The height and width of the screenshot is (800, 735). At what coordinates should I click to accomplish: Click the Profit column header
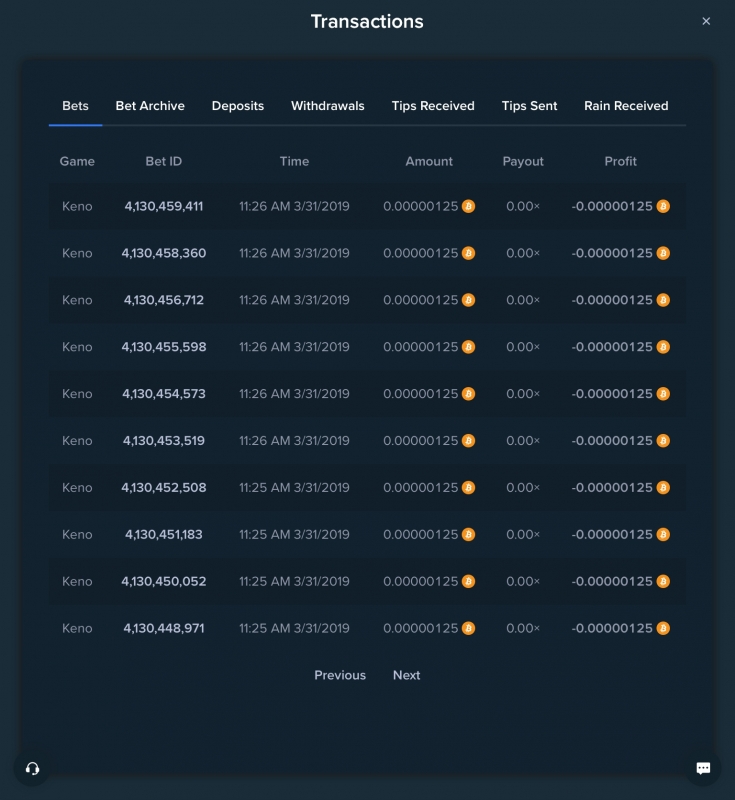[x=620, y=162]
